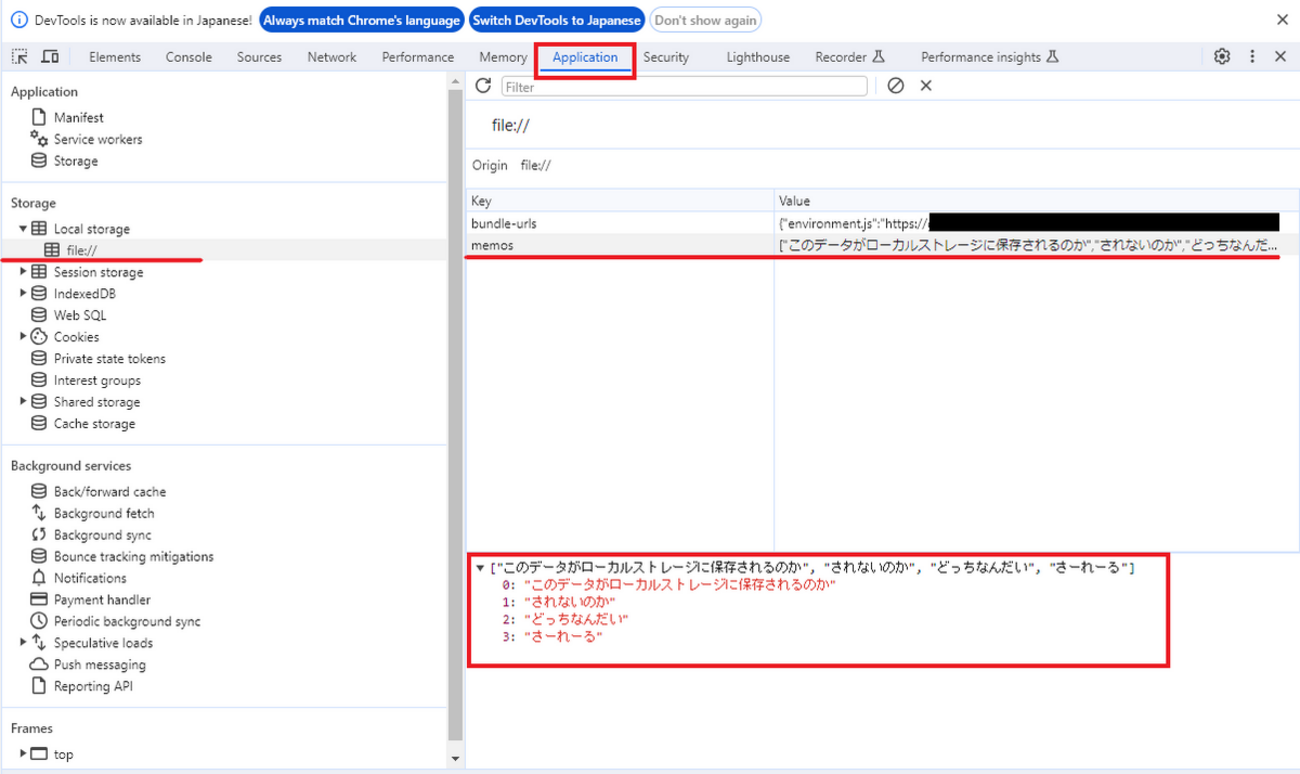Switch to the Network tab
Viewport: 1300px width, 774px height.
coord(331,57)
